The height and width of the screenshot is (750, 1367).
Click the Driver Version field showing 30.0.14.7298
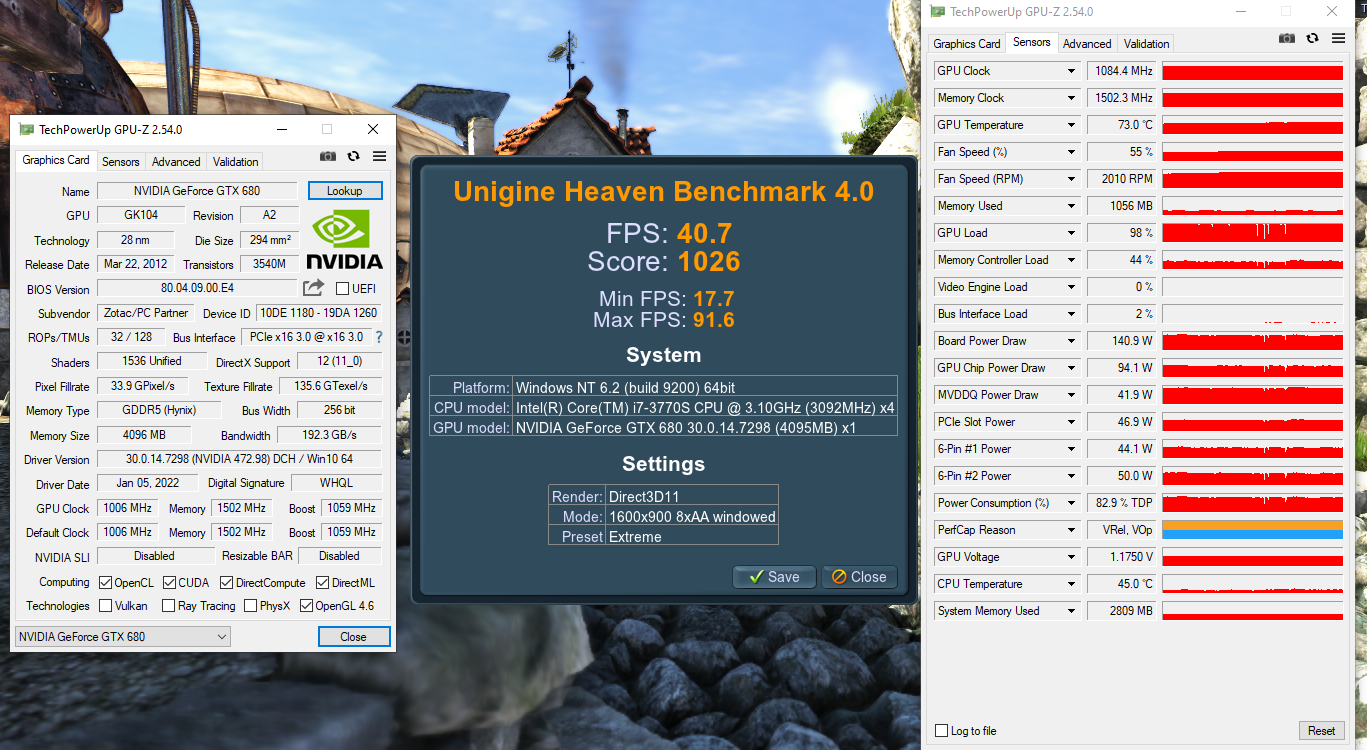tap(240, 460)
